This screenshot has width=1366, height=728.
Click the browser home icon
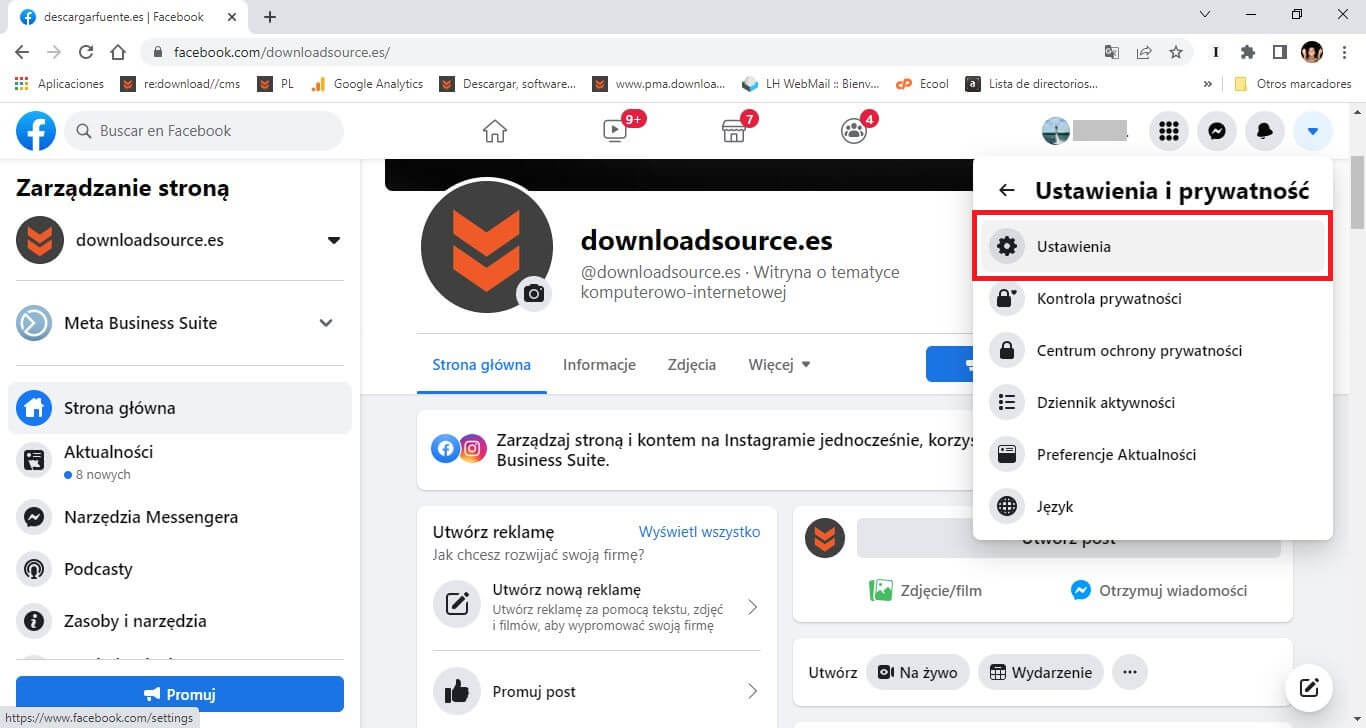click(118, 52)
